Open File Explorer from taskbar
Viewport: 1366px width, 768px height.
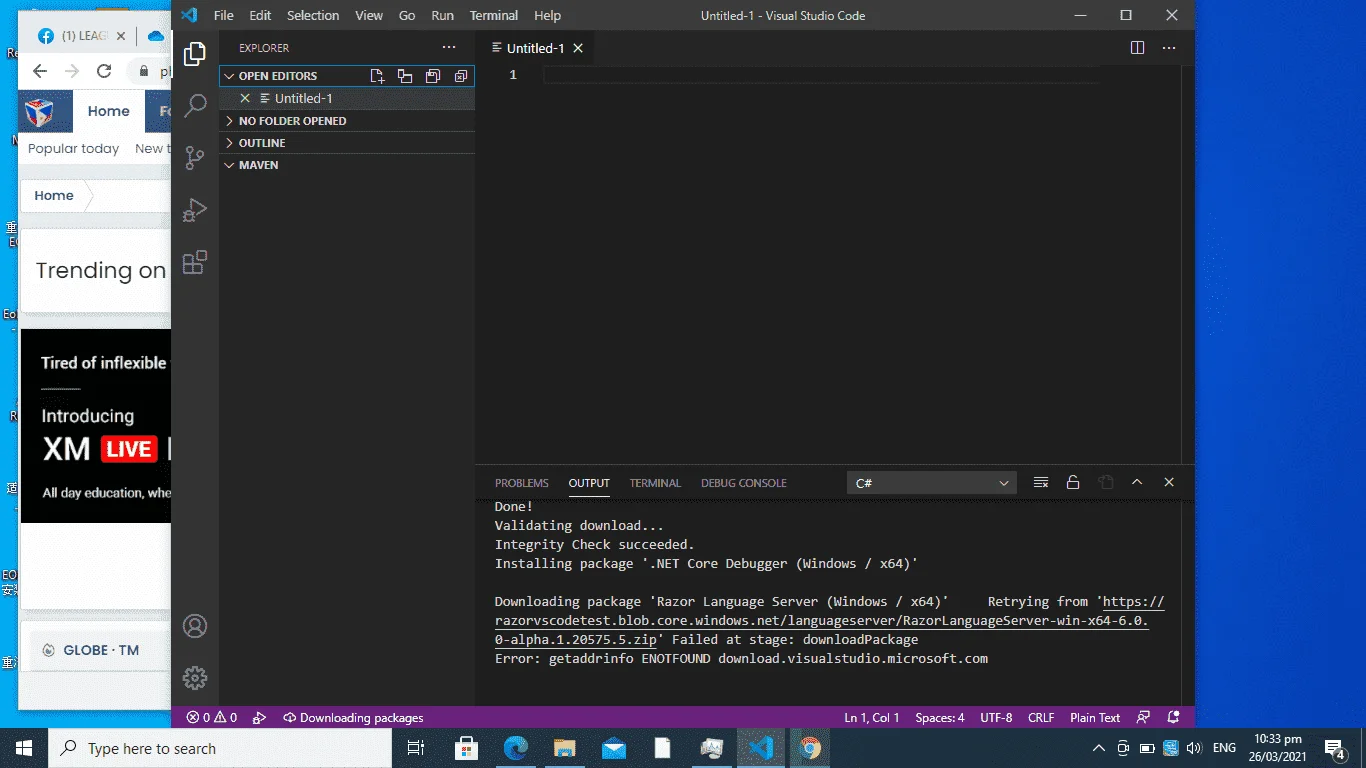tap(565, 748)
